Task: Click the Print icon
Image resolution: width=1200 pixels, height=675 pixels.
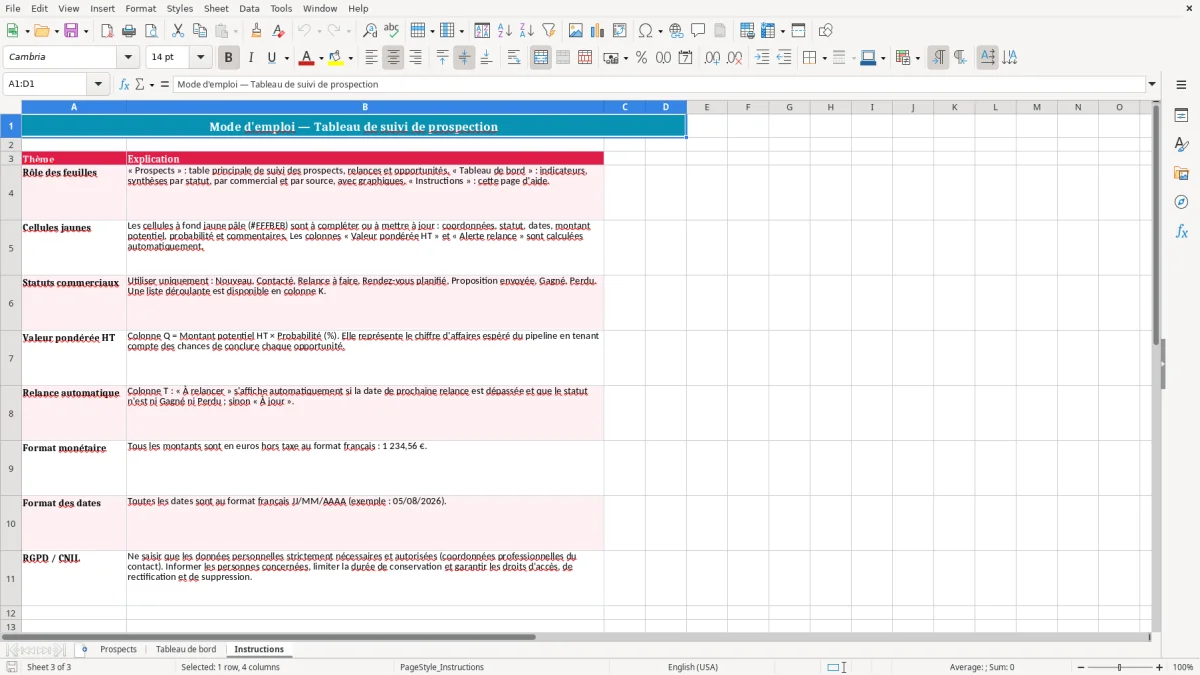Action: (129, 31)
